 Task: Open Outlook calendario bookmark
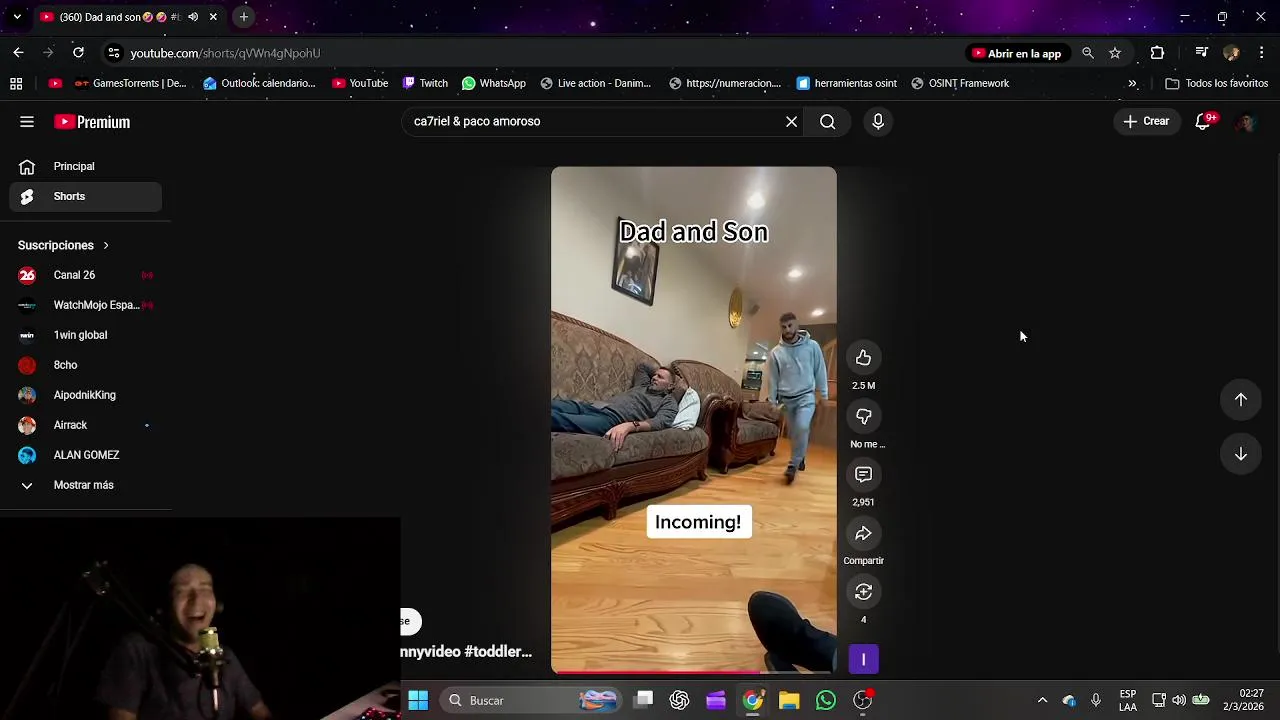[259, 84]
